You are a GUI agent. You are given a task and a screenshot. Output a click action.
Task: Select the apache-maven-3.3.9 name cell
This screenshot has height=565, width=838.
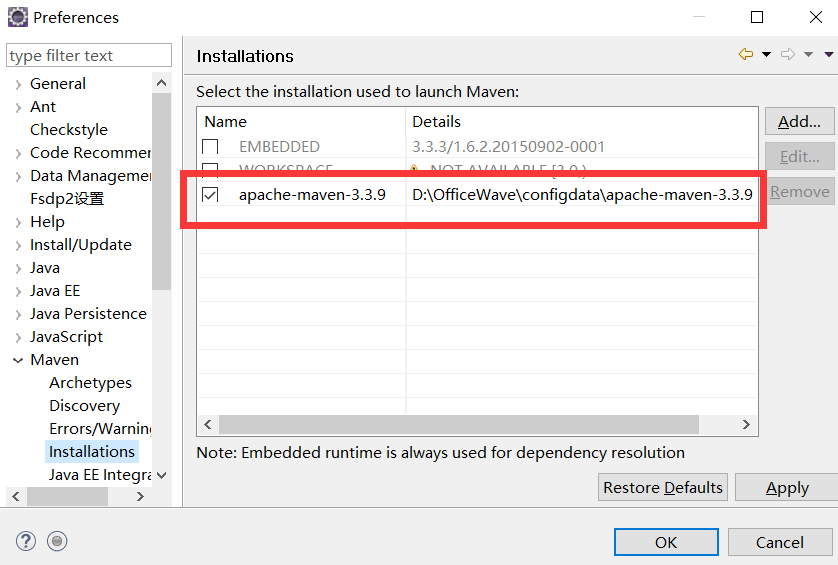[x=312, y=195]
